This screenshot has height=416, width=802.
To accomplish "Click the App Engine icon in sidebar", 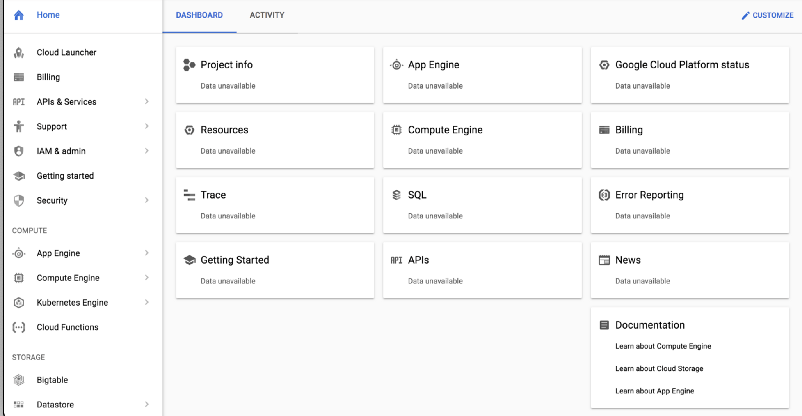I will point(19,253).
